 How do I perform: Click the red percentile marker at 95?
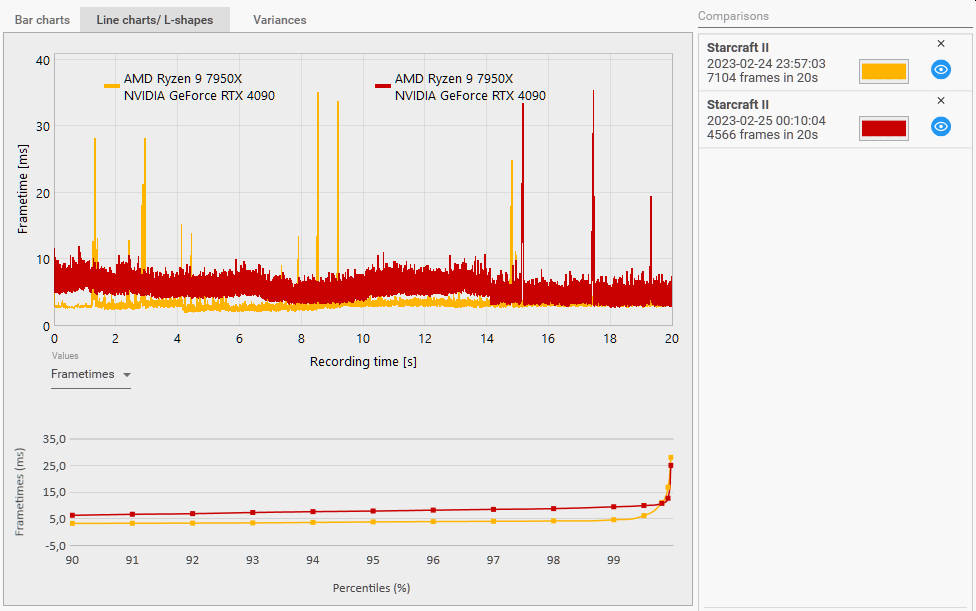[x=373, y=511]
